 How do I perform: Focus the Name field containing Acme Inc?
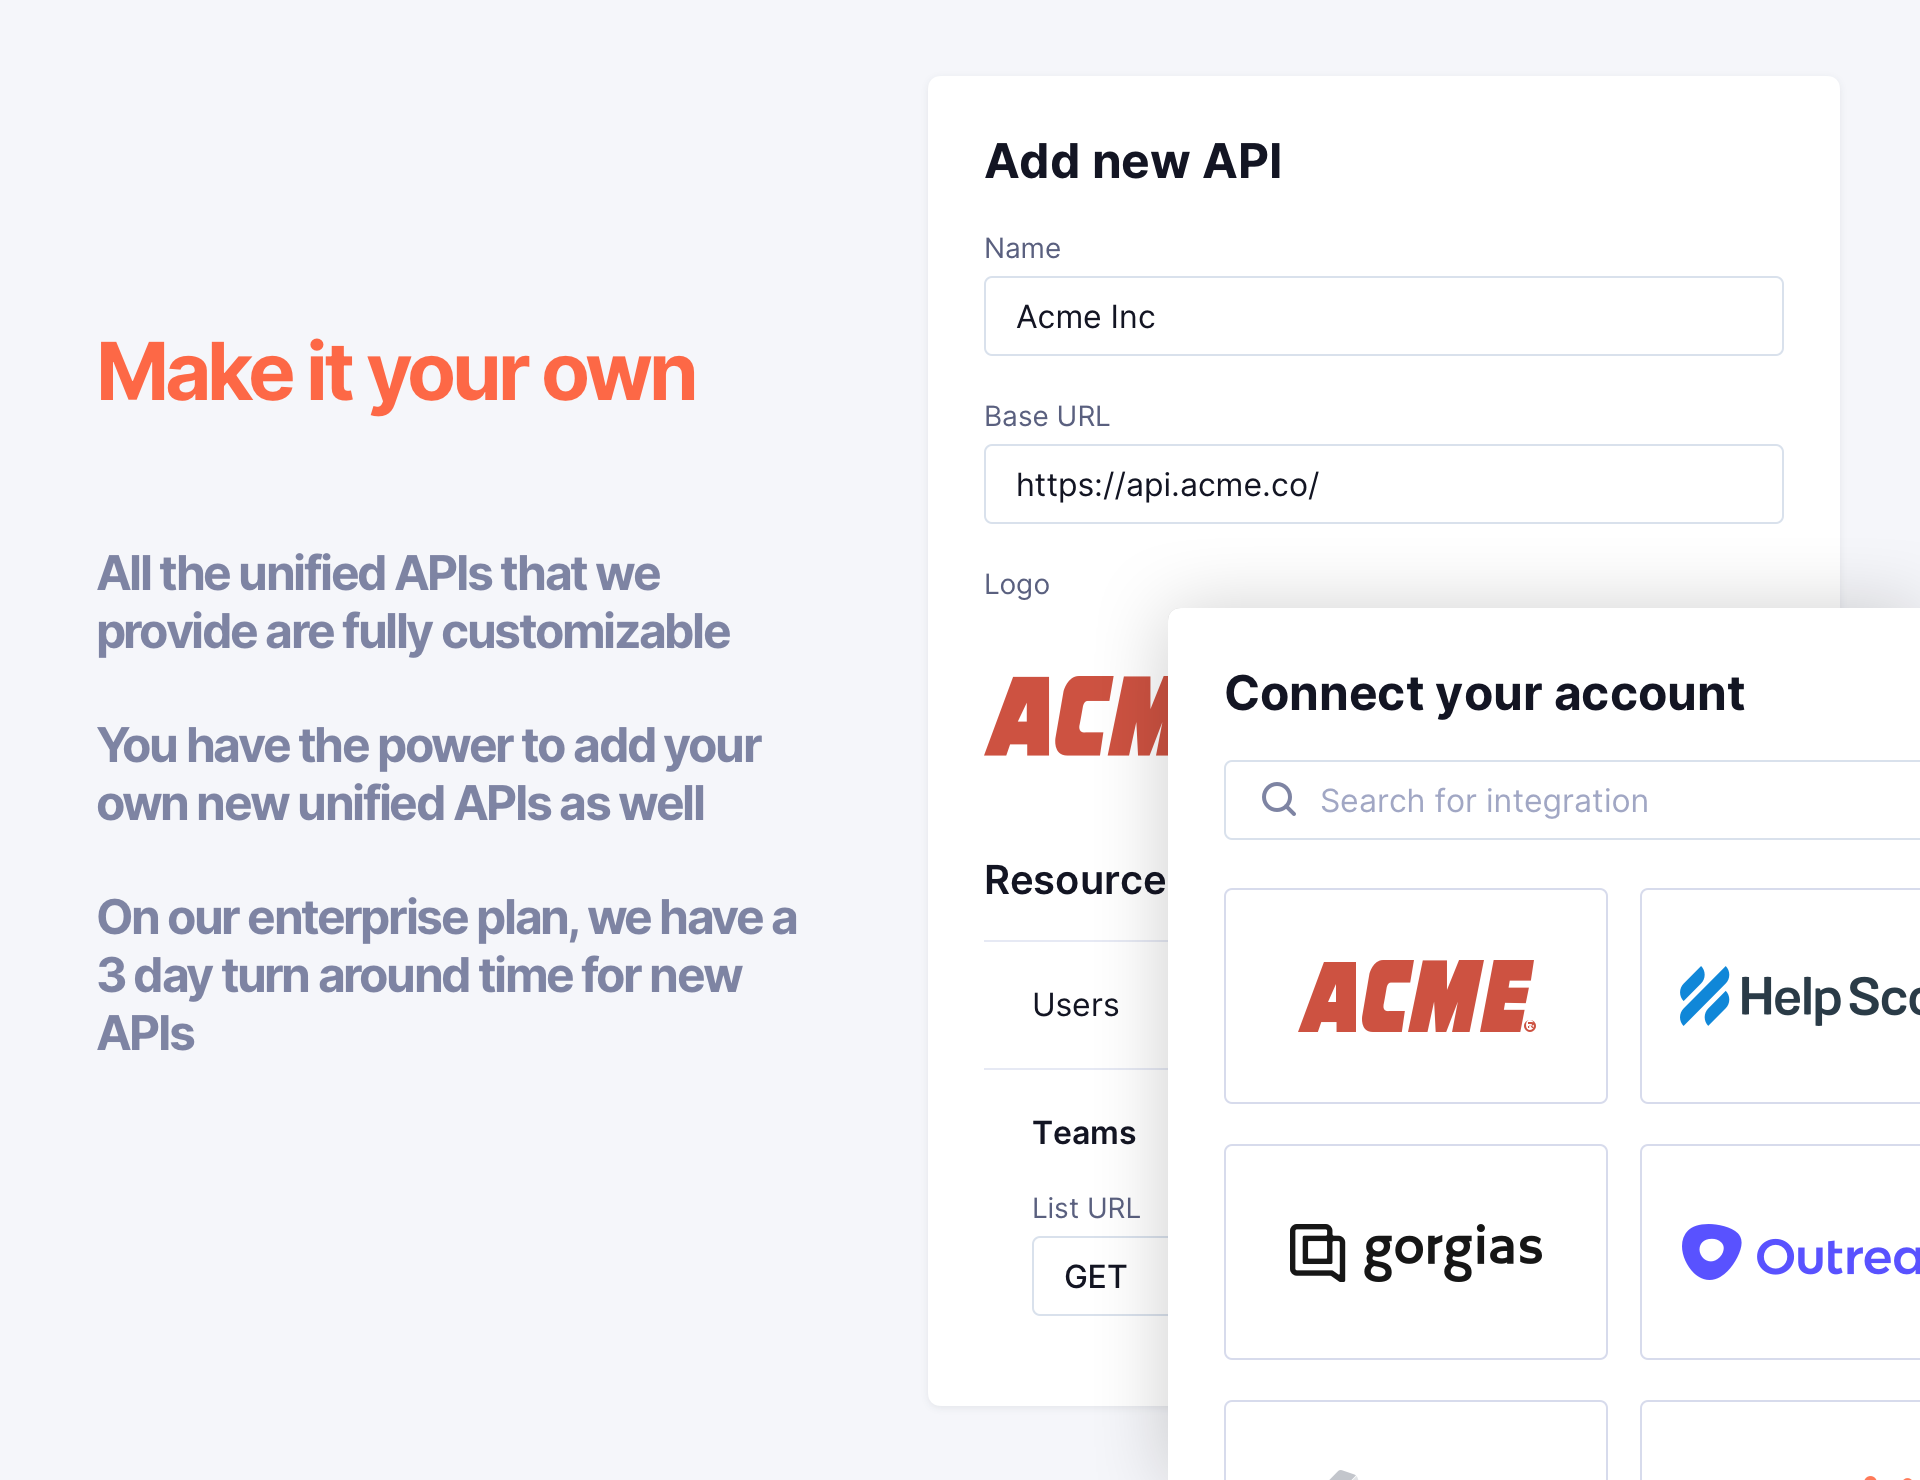[1383, 316]
